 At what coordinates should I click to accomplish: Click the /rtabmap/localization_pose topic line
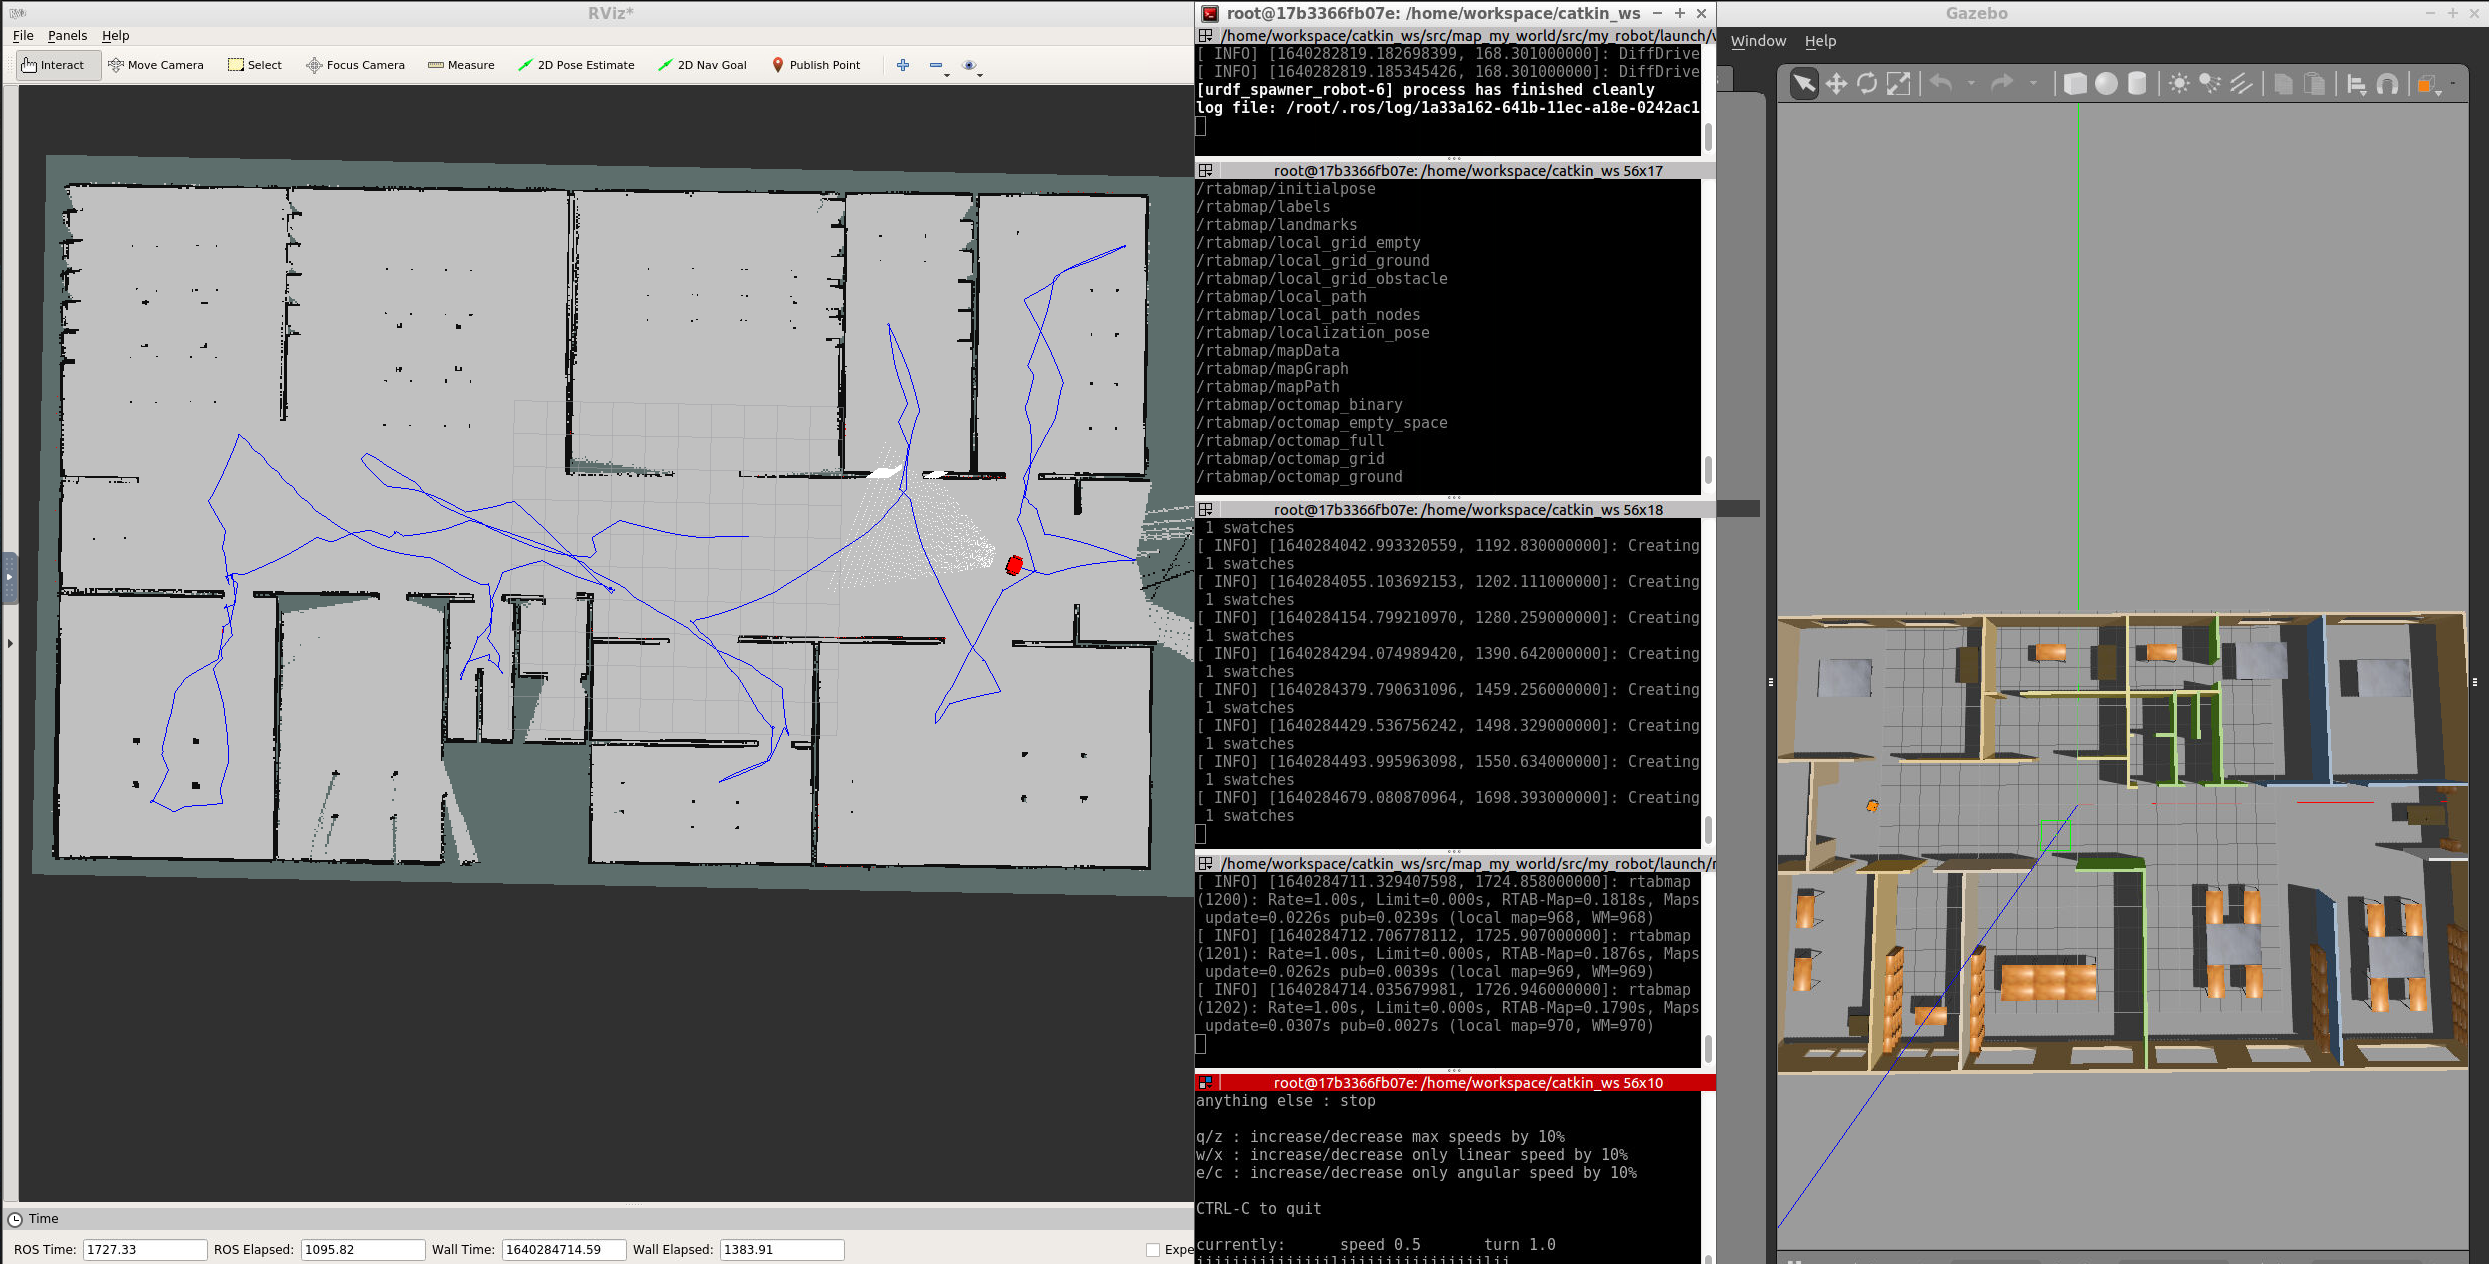tap(1312, 333)
